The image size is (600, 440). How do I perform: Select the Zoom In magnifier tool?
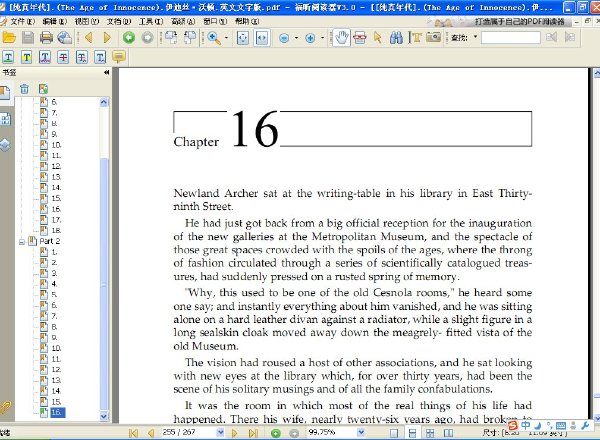point(214,37)
